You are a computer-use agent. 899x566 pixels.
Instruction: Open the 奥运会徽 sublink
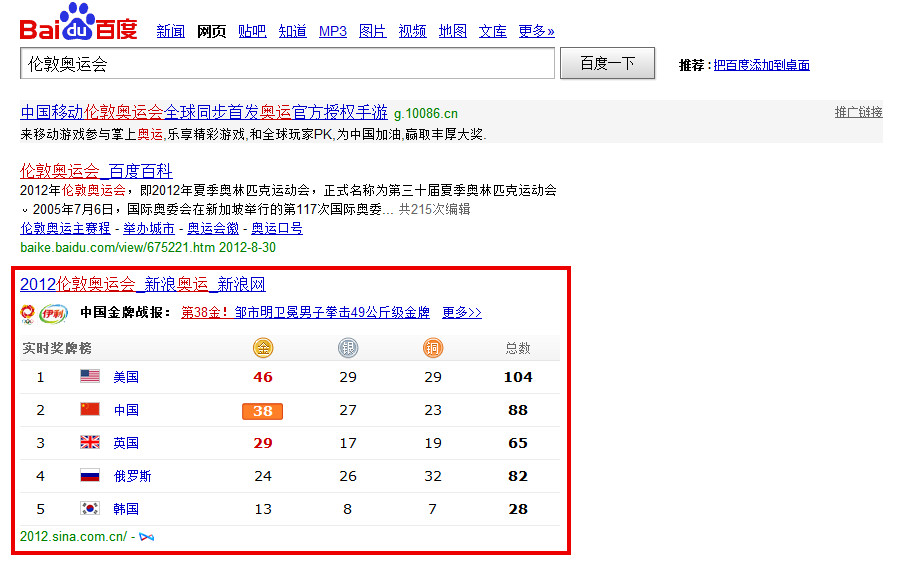[213, 228]
